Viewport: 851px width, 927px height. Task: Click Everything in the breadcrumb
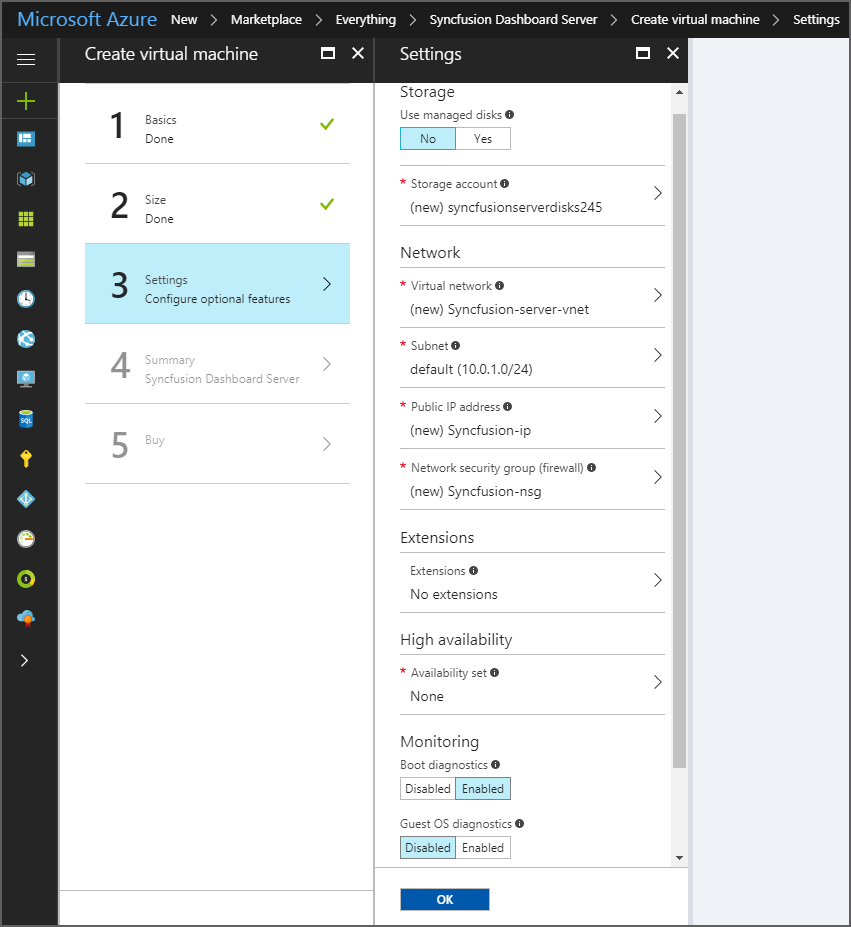pos(365,20)
